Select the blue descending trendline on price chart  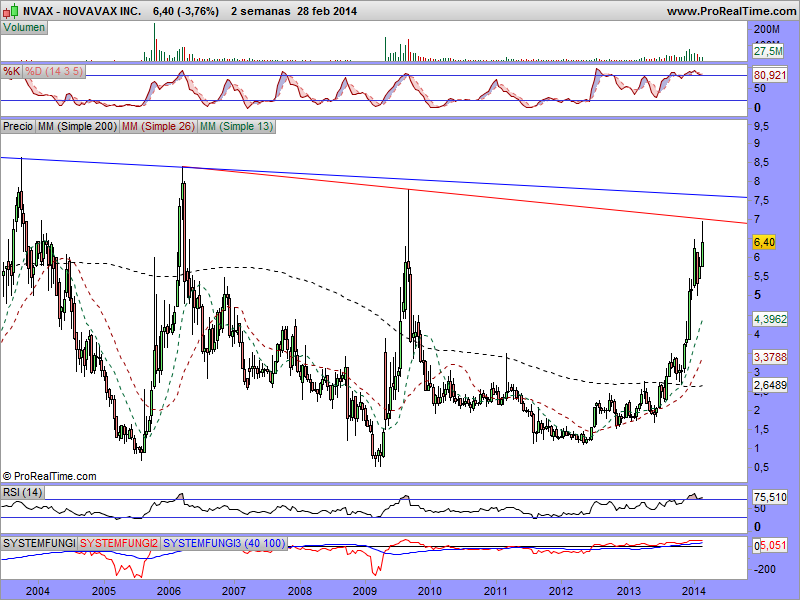tap(373, 177)
